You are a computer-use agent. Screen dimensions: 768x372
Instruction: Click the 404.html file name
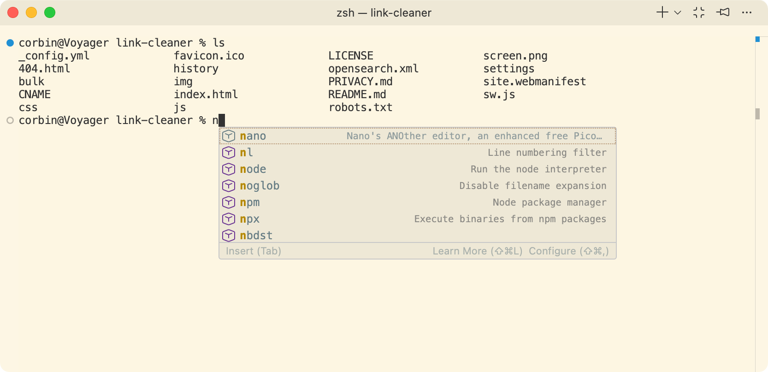coord(44,69)
